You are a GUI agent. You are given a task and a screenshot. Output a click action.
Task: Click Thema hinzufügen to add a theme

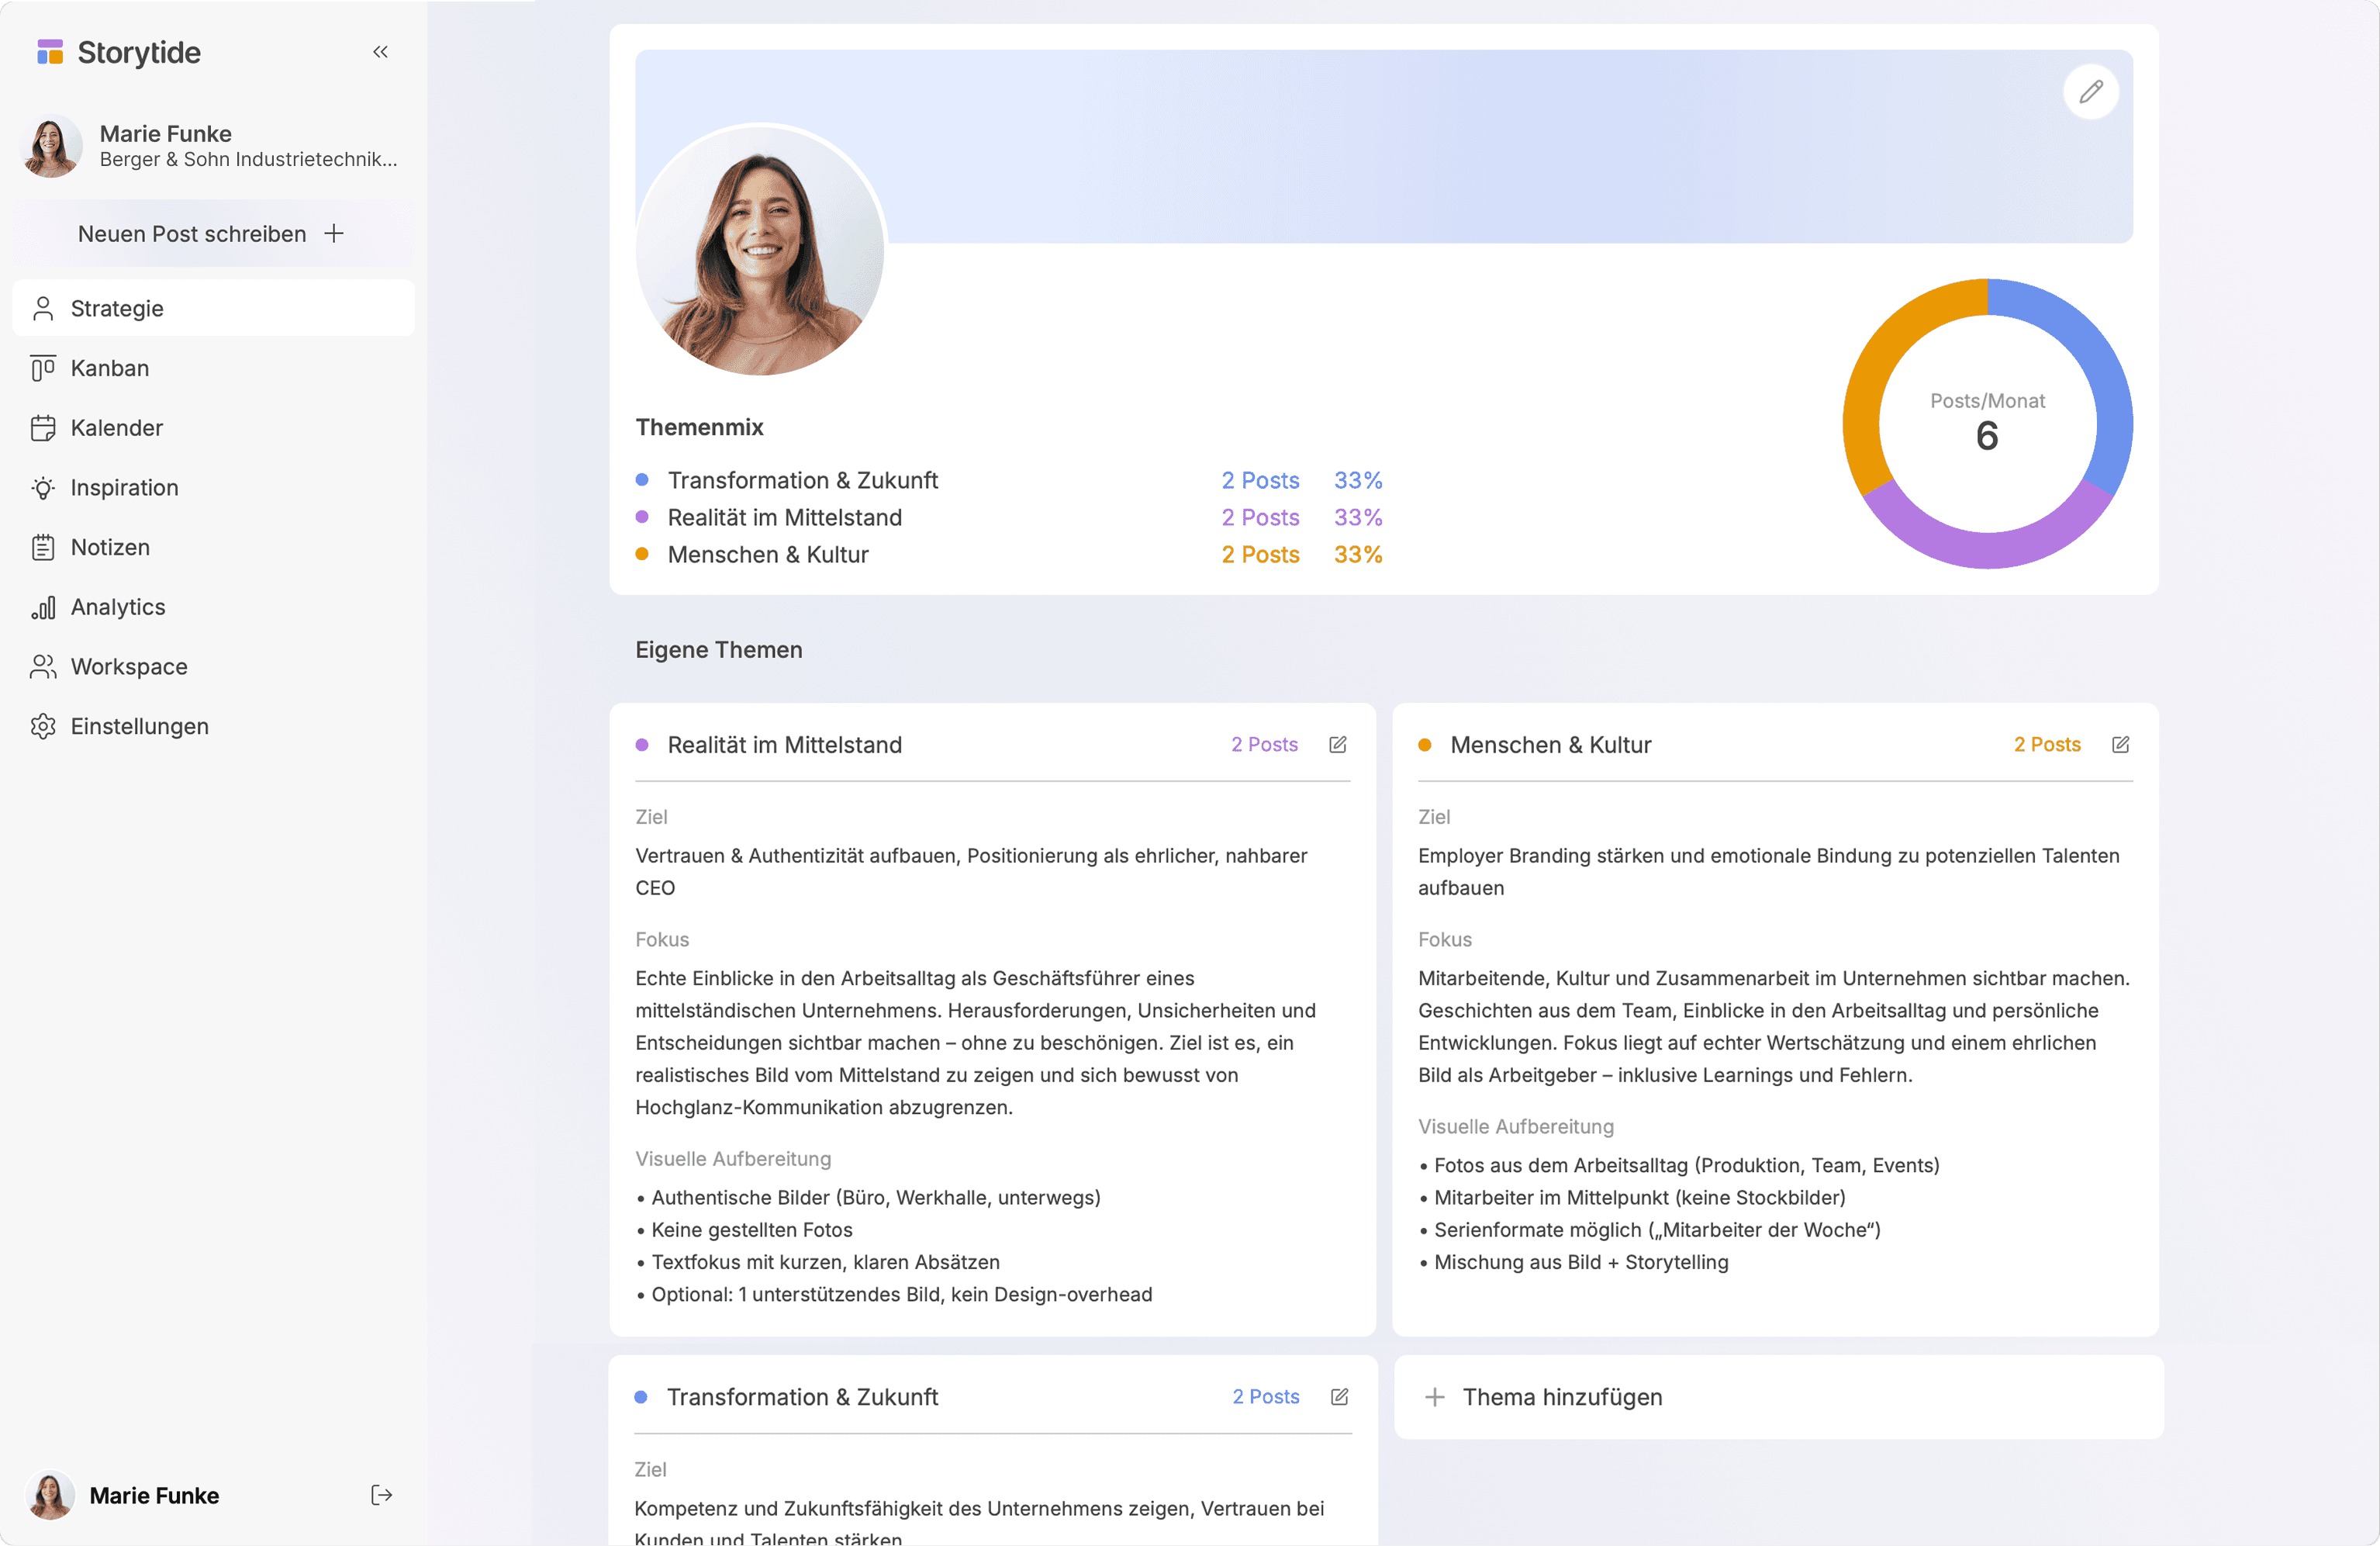coord(1561,1397)
